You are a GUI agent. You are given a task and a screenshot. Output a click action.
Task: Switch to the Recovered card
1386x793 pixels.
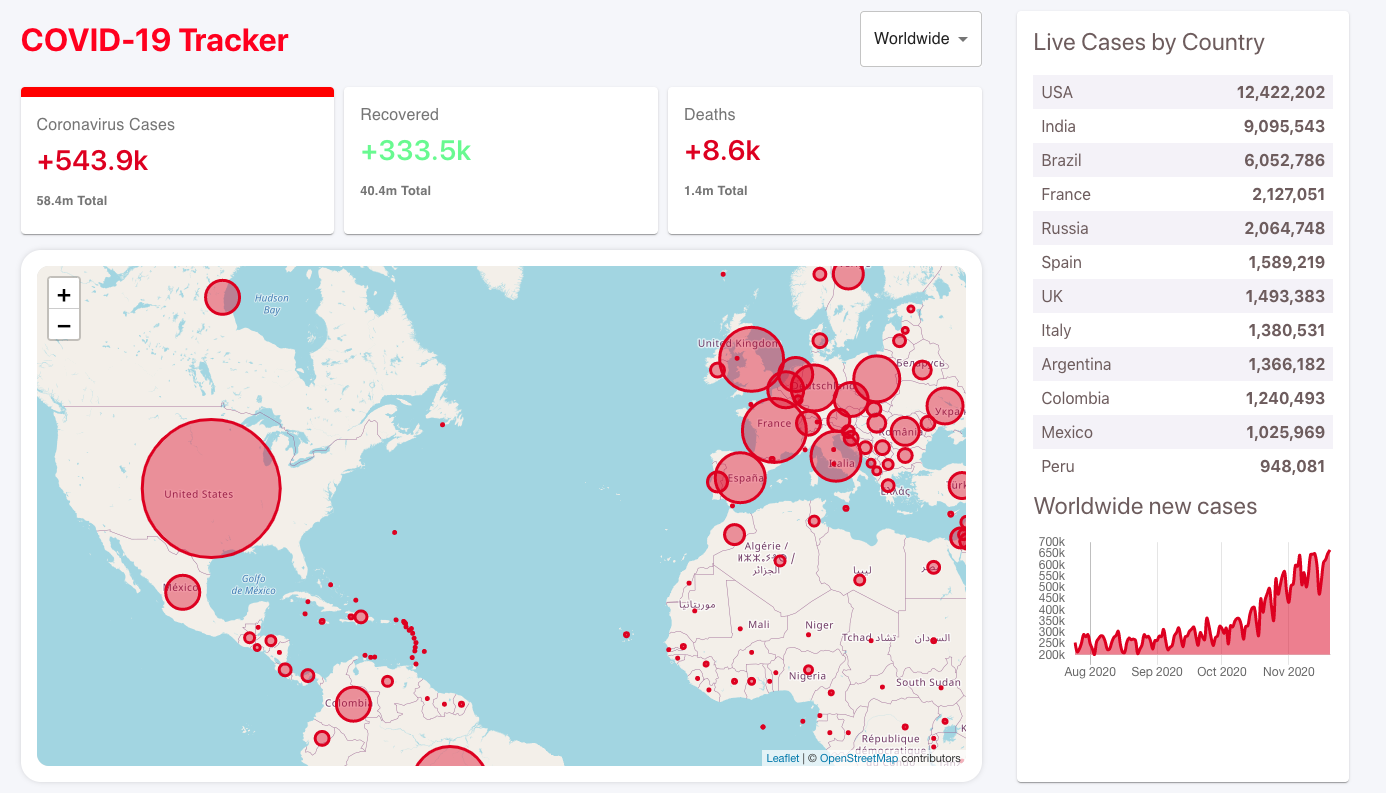(501, 161)
